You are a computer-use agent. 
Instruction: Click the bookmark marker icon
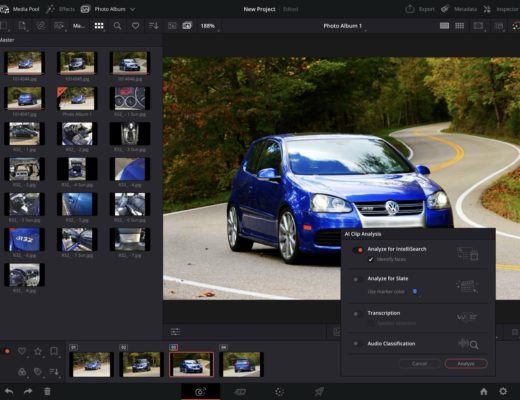[x=54, y=351]
